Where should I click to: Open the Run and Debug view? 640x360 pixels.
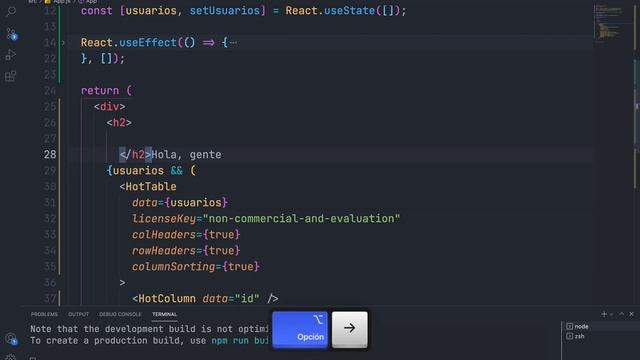pyautogui.click(x=11, y=55)
